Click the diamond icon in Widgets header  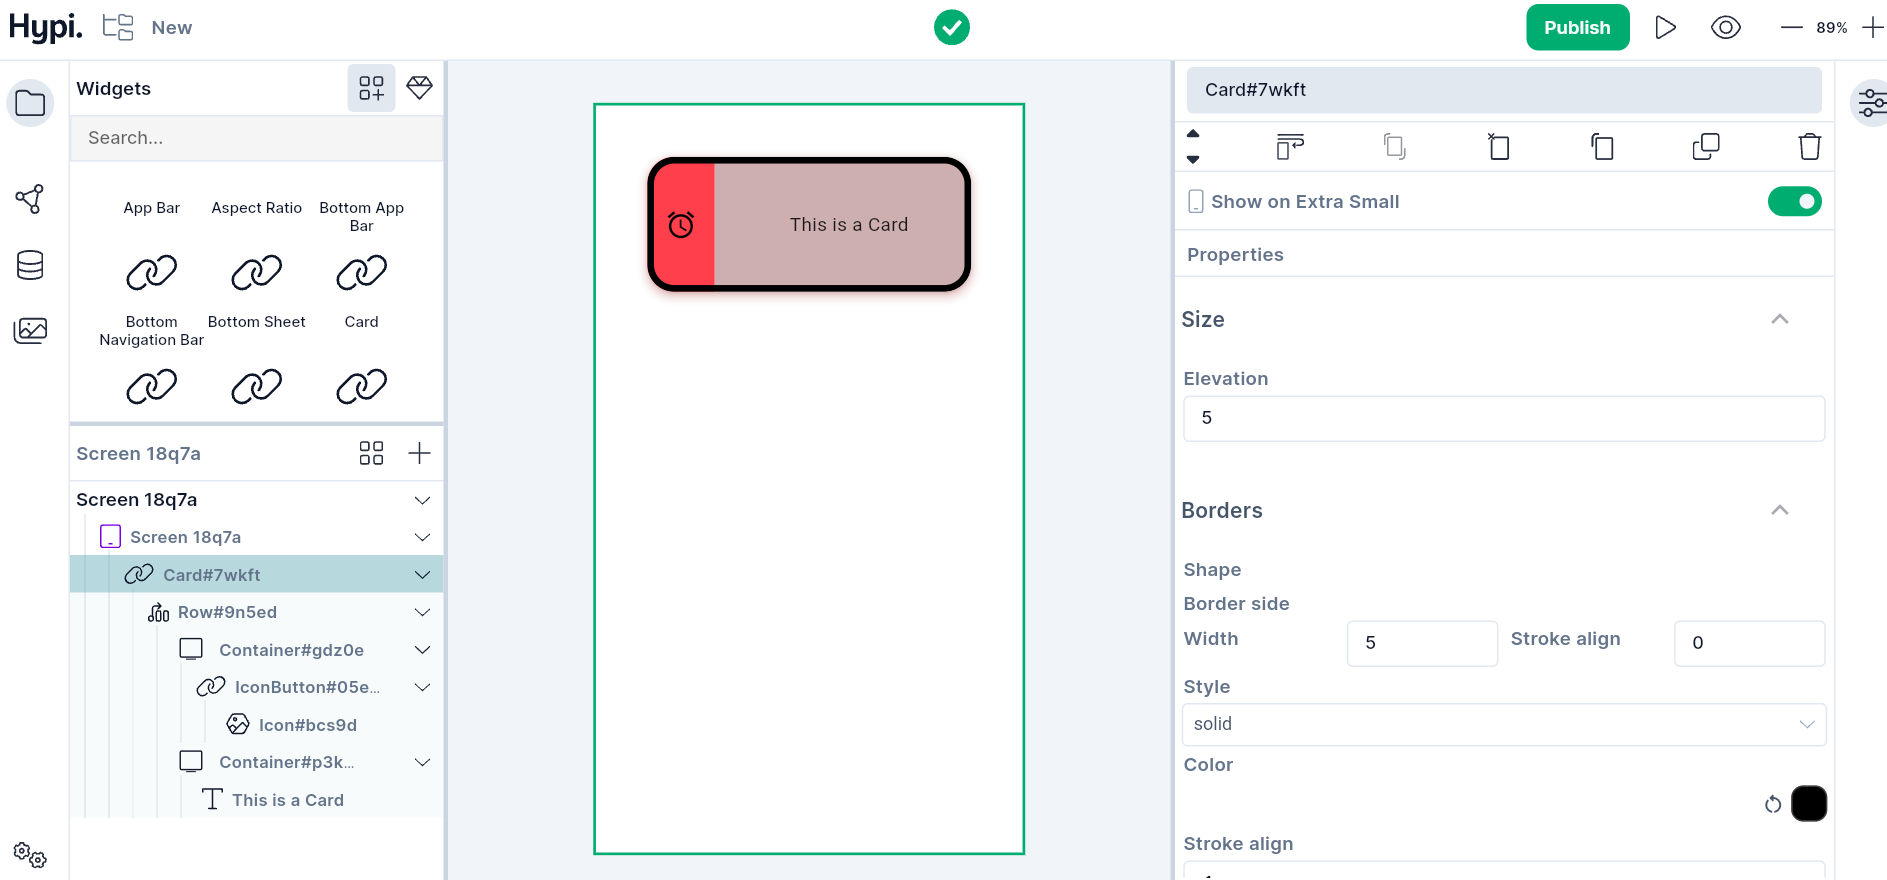pos(420,88)
